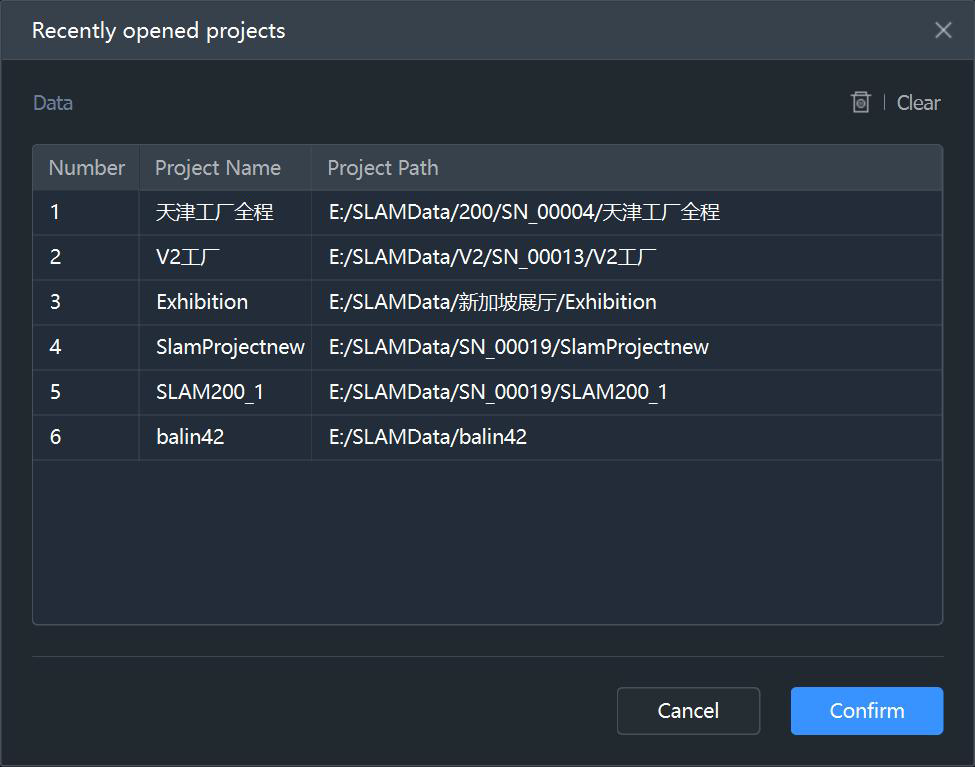Click path E:/SLAMData/新加坡展厅/Exhibition
The image size is (975, 767).
tap(492, 302)
